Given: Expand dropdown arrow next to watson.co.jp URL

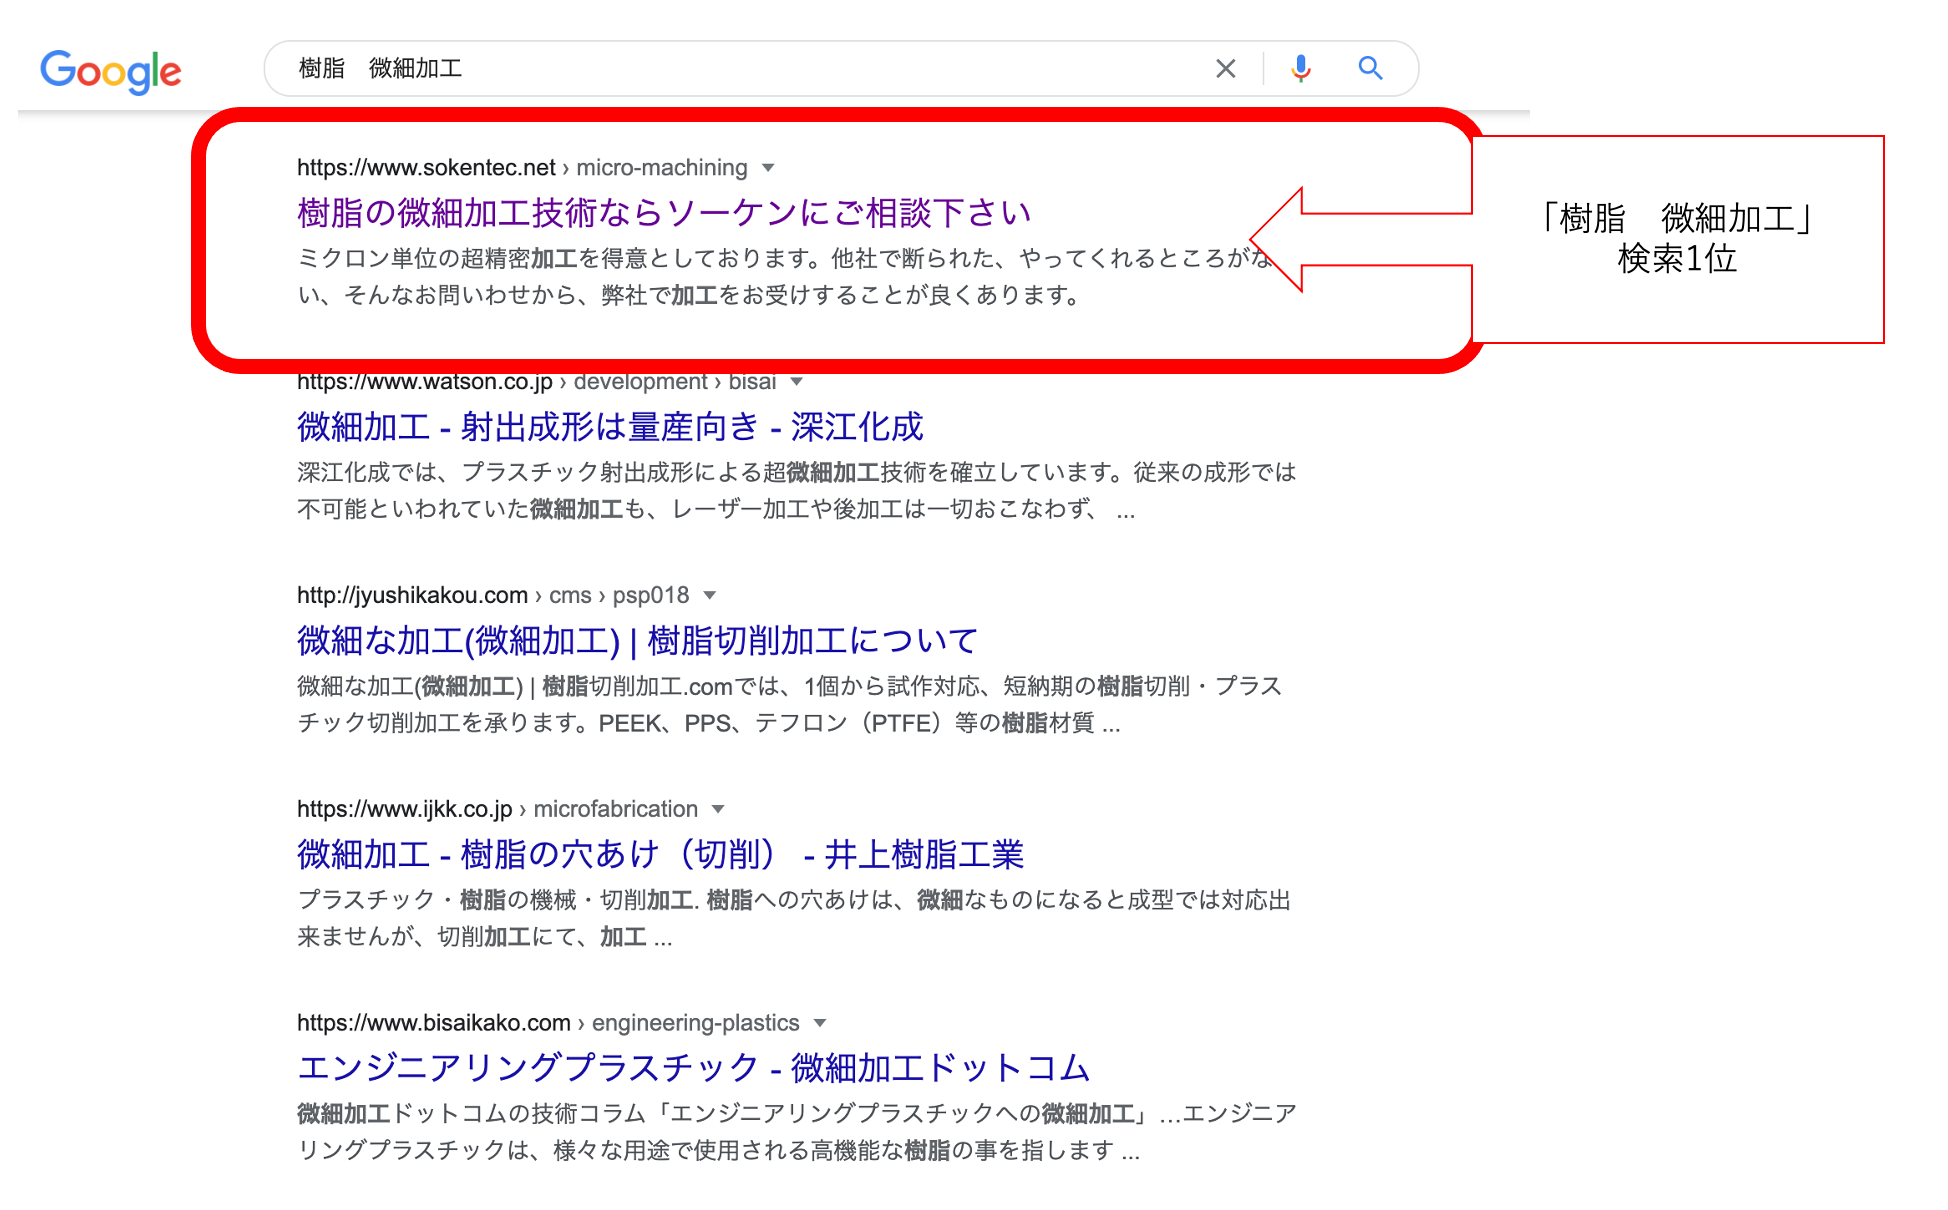Looking at the screenshot, I should 796,382.
